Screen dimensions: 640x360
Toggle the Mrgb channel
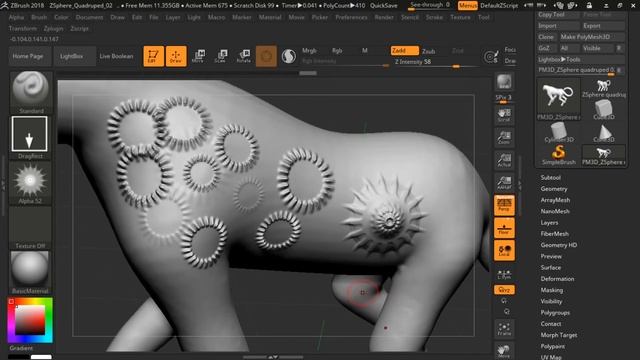pyautogui.click(x=309, y=51)
